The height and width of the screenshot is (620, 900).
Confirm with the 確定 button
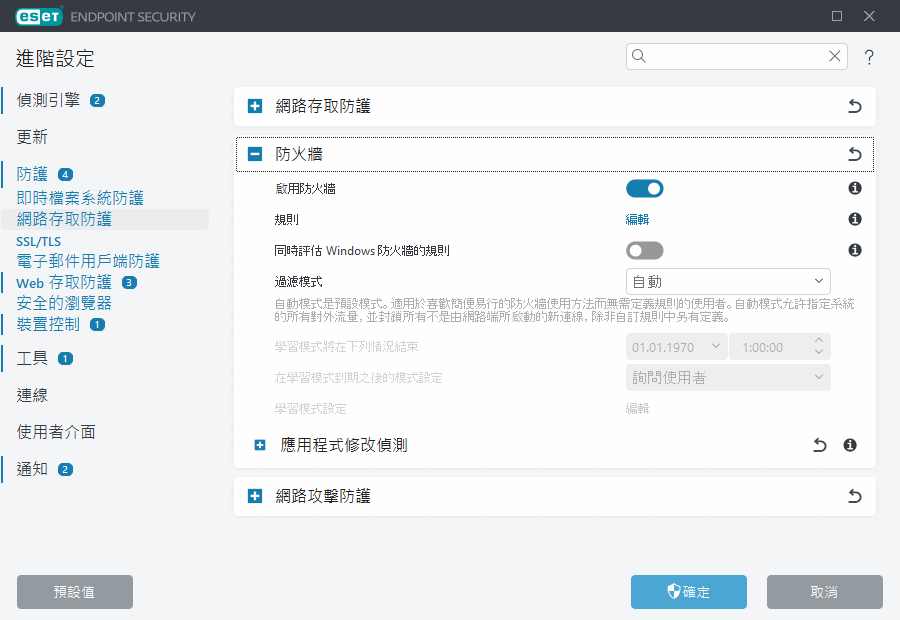[x=689, y=592]
